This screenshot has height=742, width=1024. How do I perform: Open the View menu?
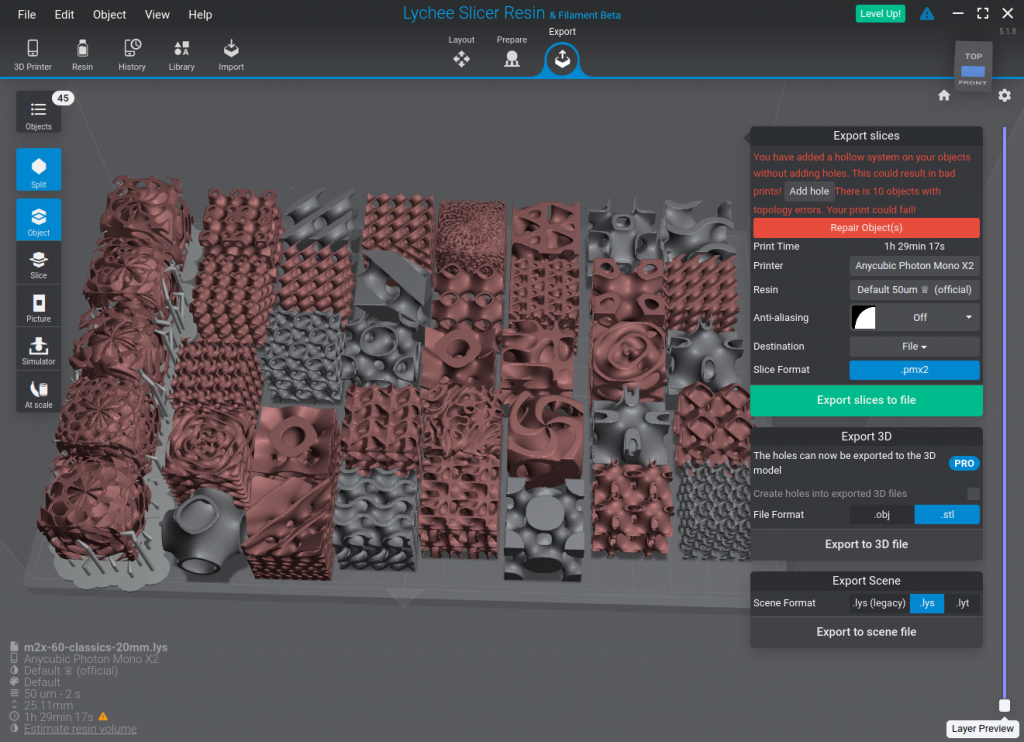click(x=157, y=14)
